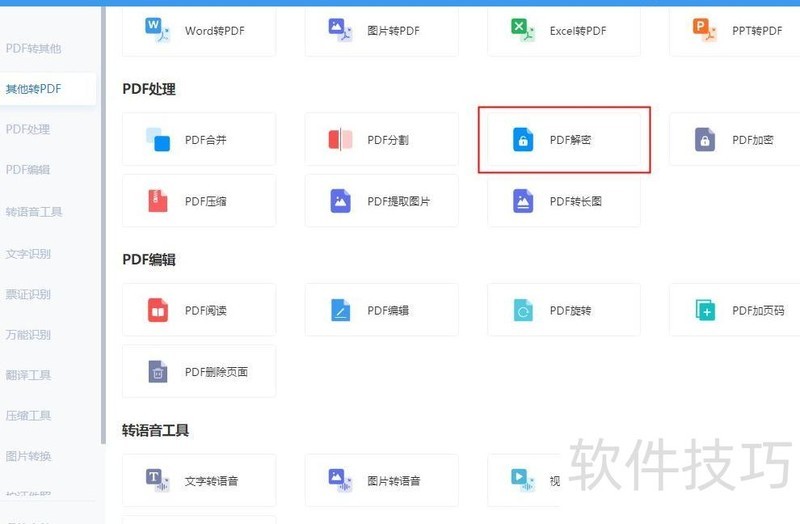Click the PDF删除页面 label
Screen dimensions: 800x524
216,371
